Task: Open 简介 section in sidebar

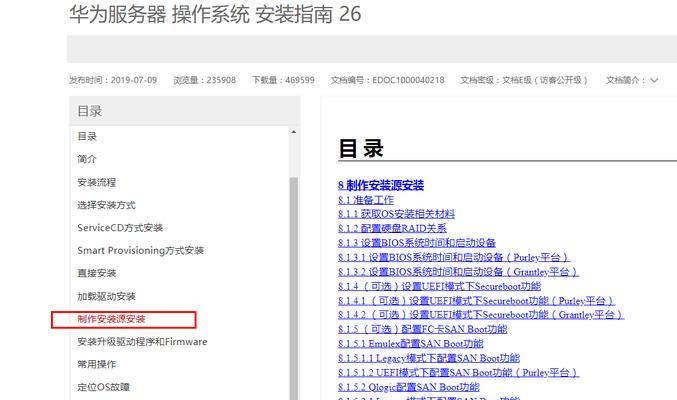Action: [87, 159]
